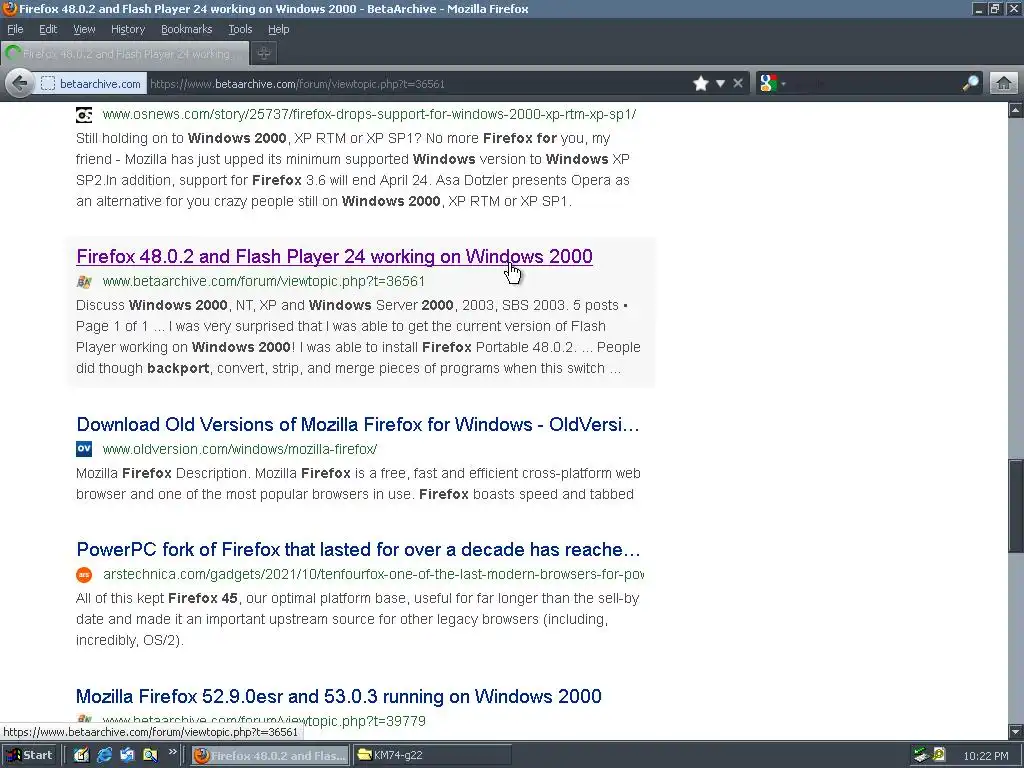Switch to the Firefox taskbar button

tap(270, 756)
